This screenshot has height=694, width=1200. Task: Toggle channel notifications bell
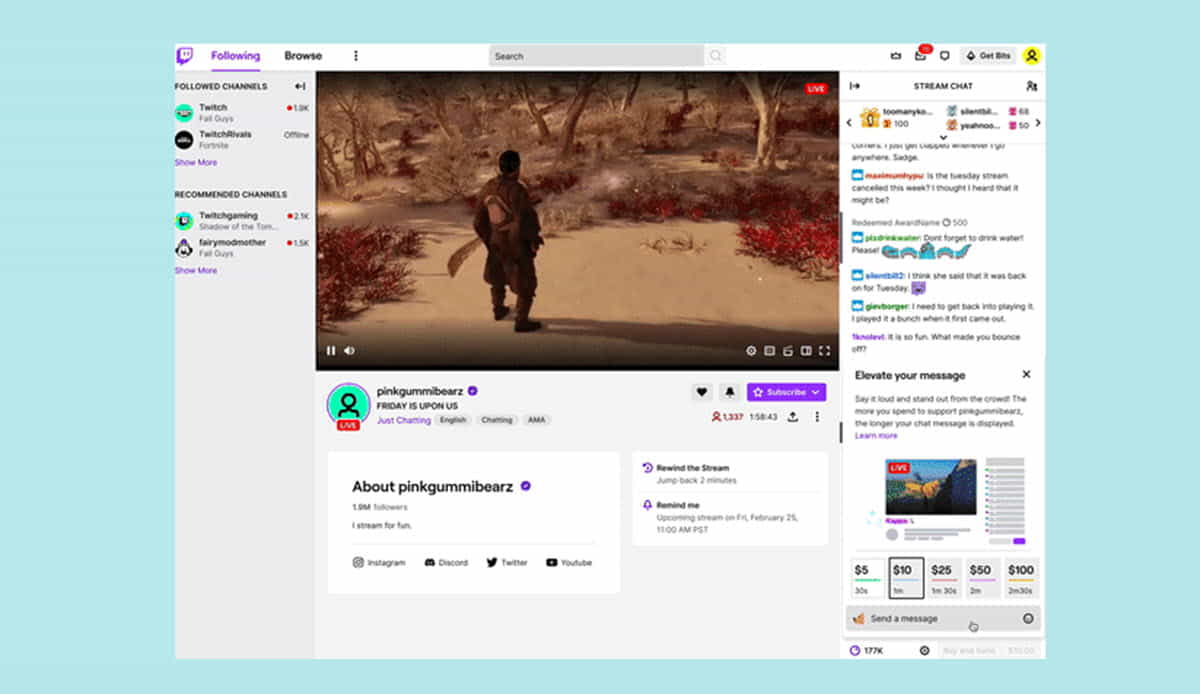pyautogui.click(x=730, y=392)
